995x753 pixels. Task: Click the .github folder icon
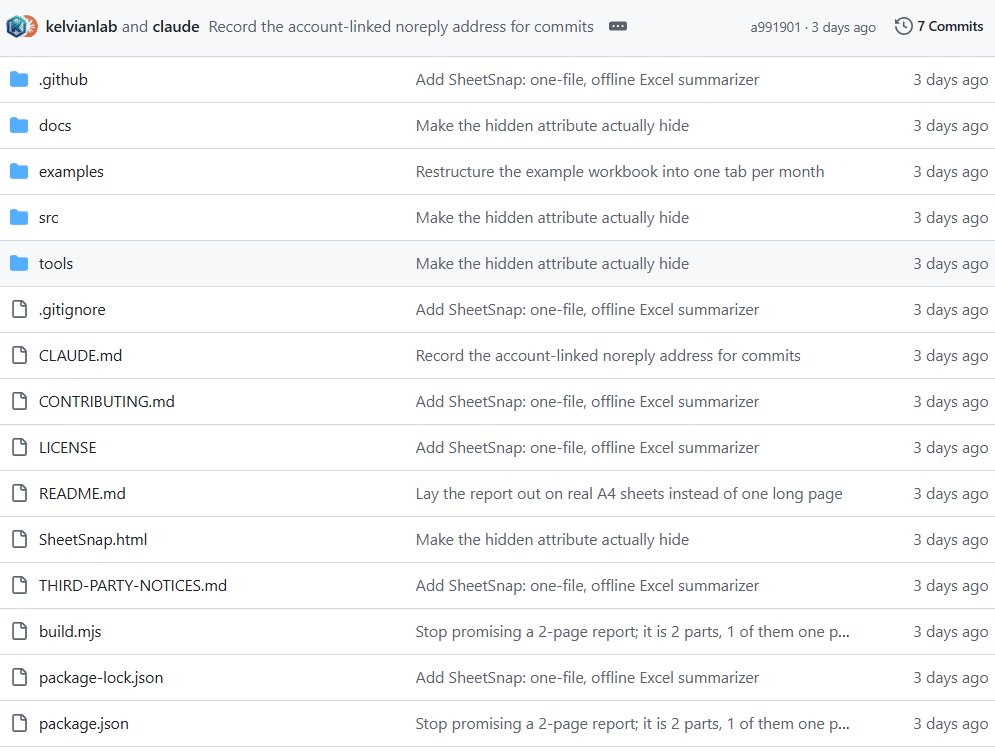click(19, 79)
